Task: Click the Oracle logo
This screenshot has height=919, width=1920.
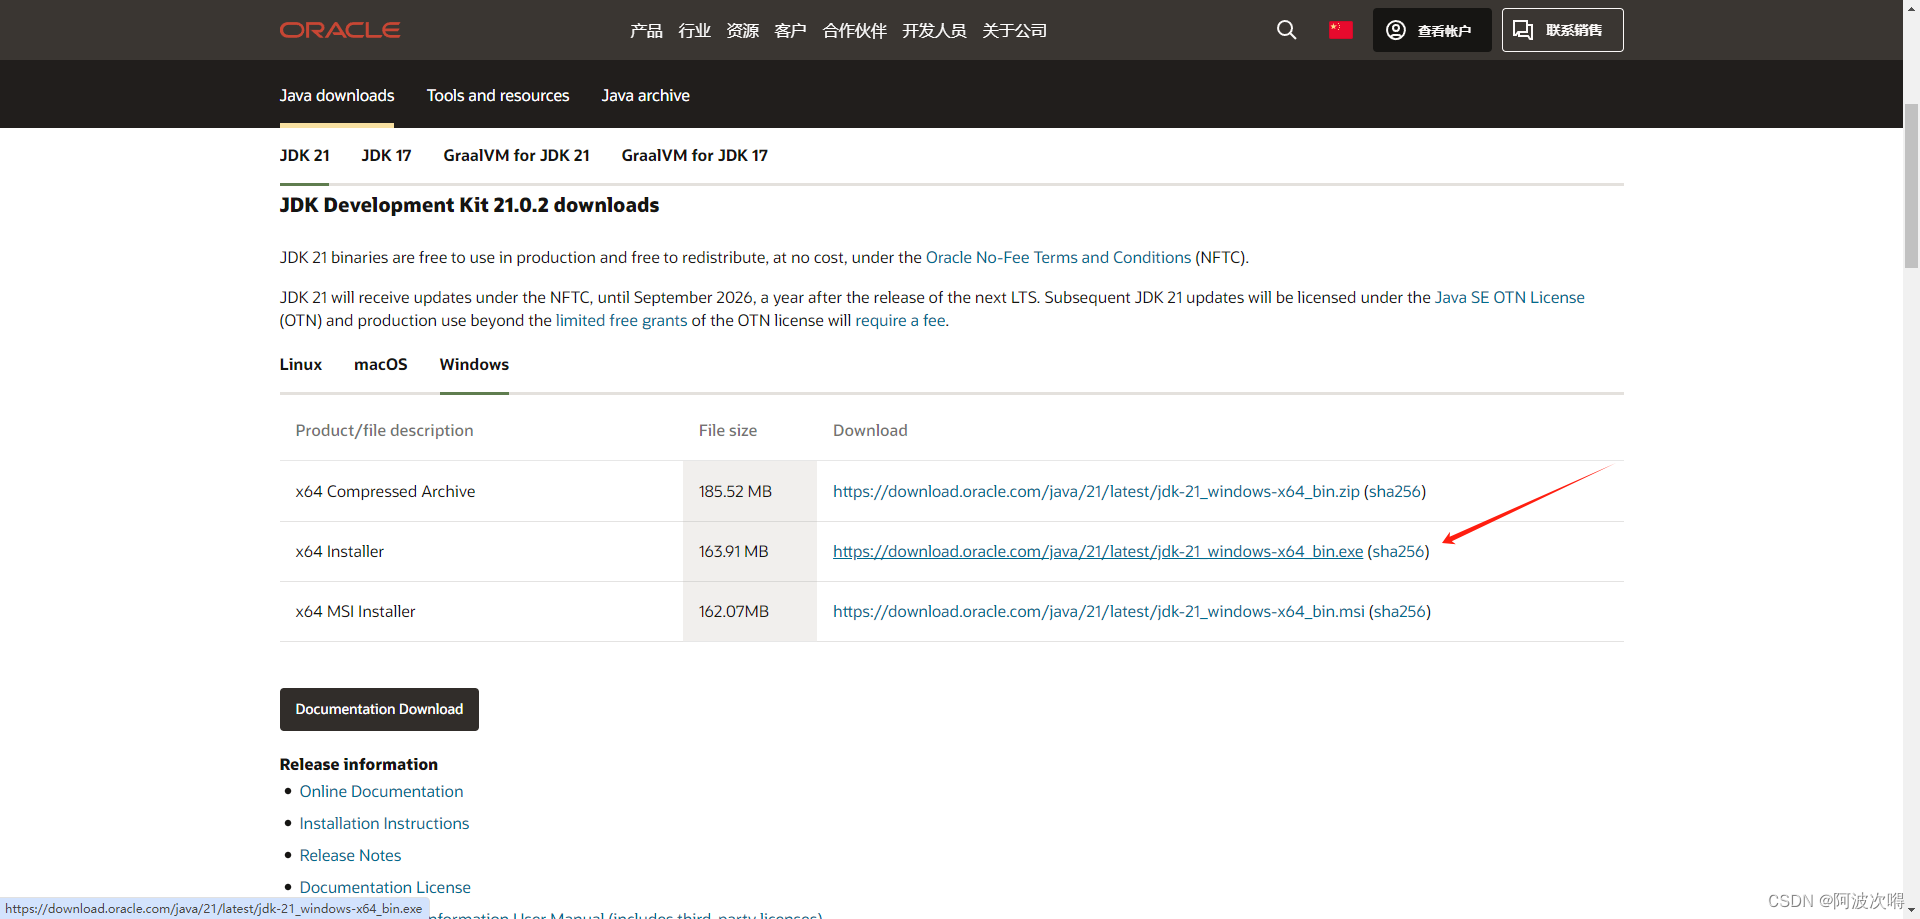Action: 340,30
